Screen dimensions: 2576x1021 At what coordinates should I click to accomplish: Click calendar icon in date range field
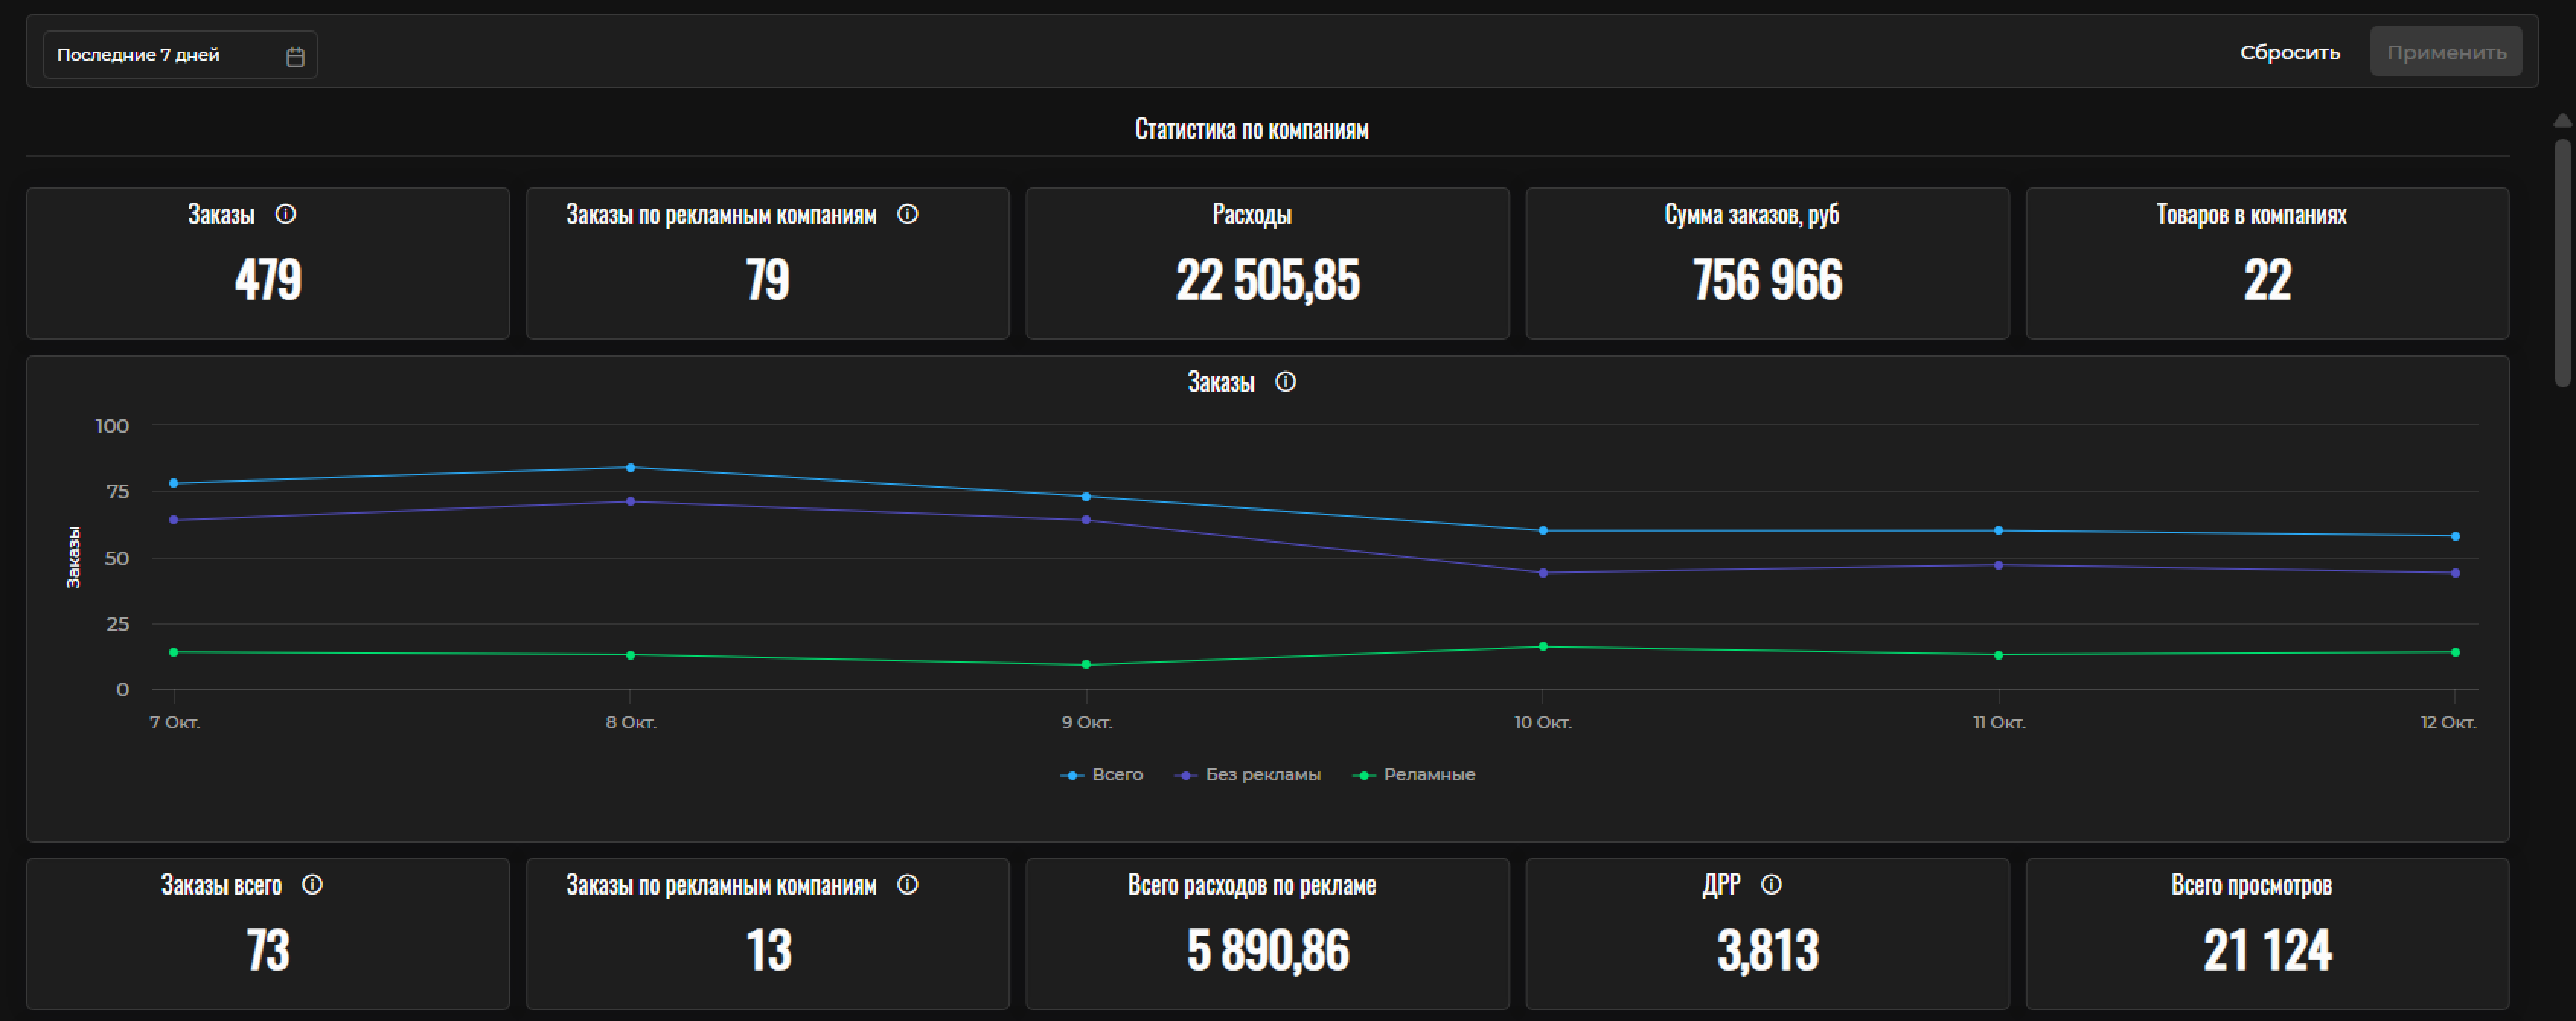click(295, 57)
